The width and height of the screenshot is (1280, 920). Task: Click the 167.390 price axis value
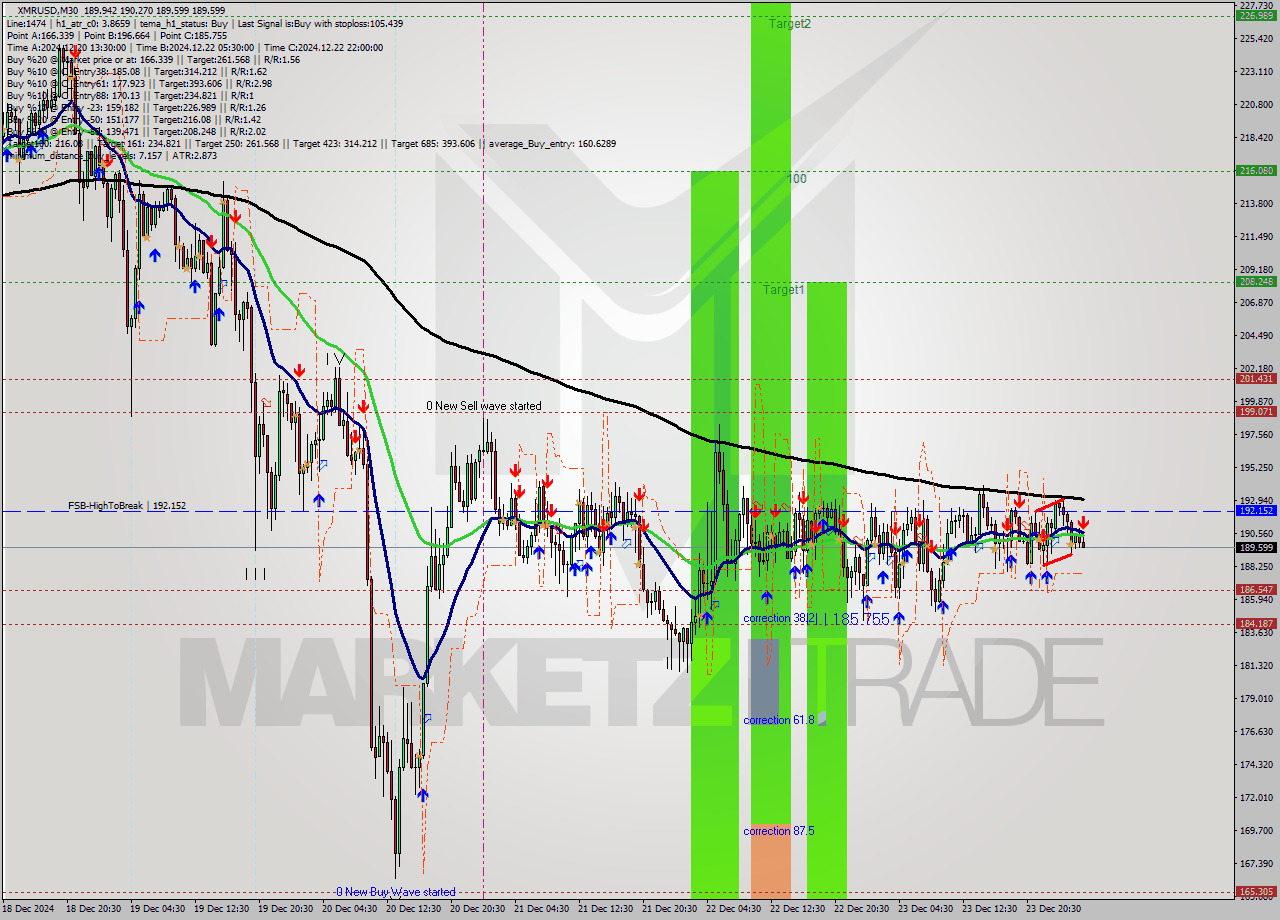(1256, 863)
